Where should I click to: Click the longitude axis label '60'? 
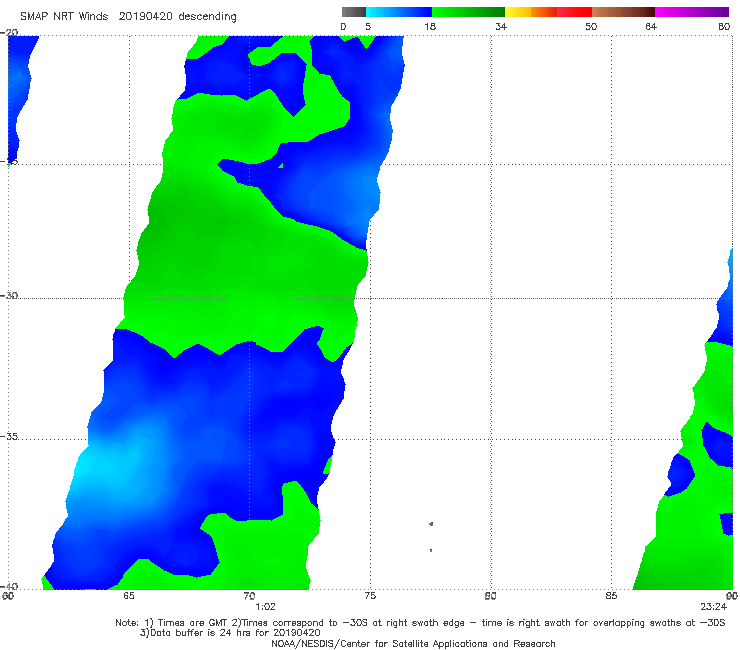coord(8,596)
